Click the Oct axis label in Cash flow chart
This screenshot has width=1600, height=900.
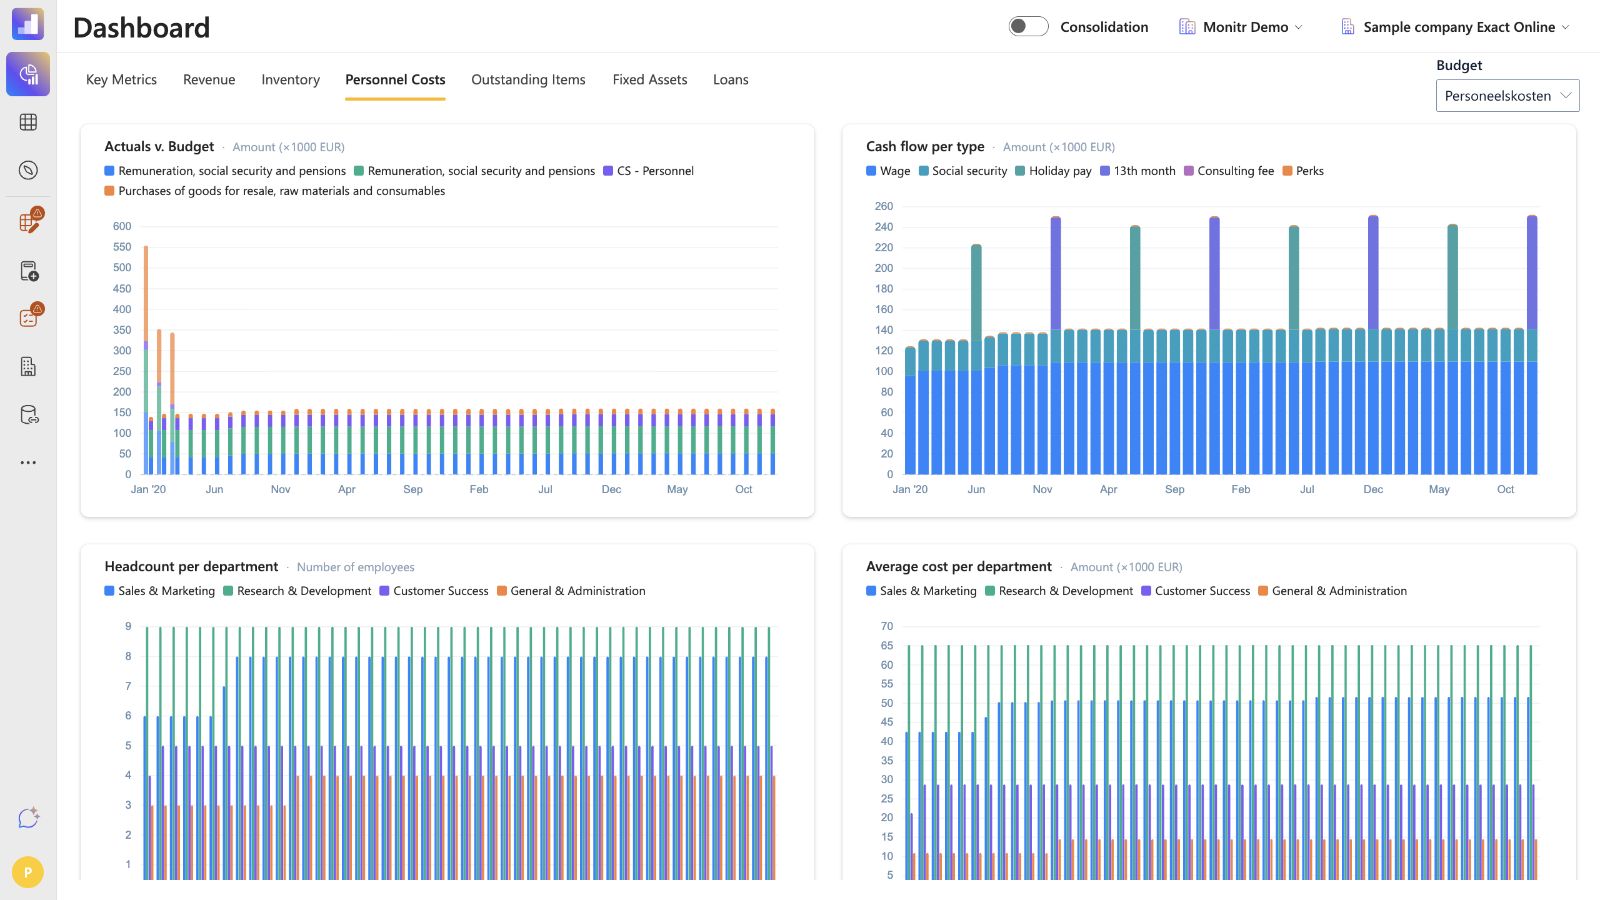[x=1505, y=489]
